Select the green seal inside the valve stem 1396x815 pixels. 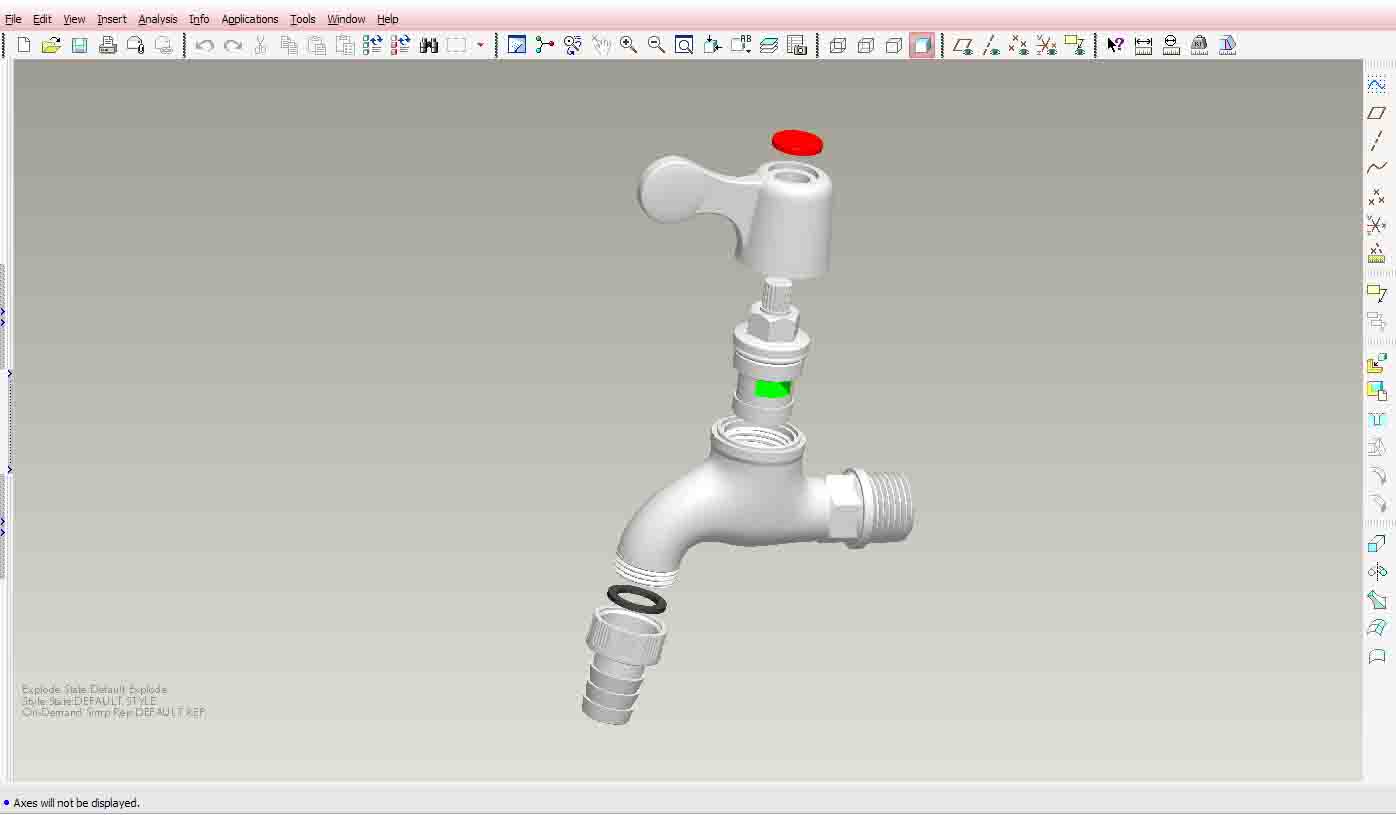tap(772, 389)
